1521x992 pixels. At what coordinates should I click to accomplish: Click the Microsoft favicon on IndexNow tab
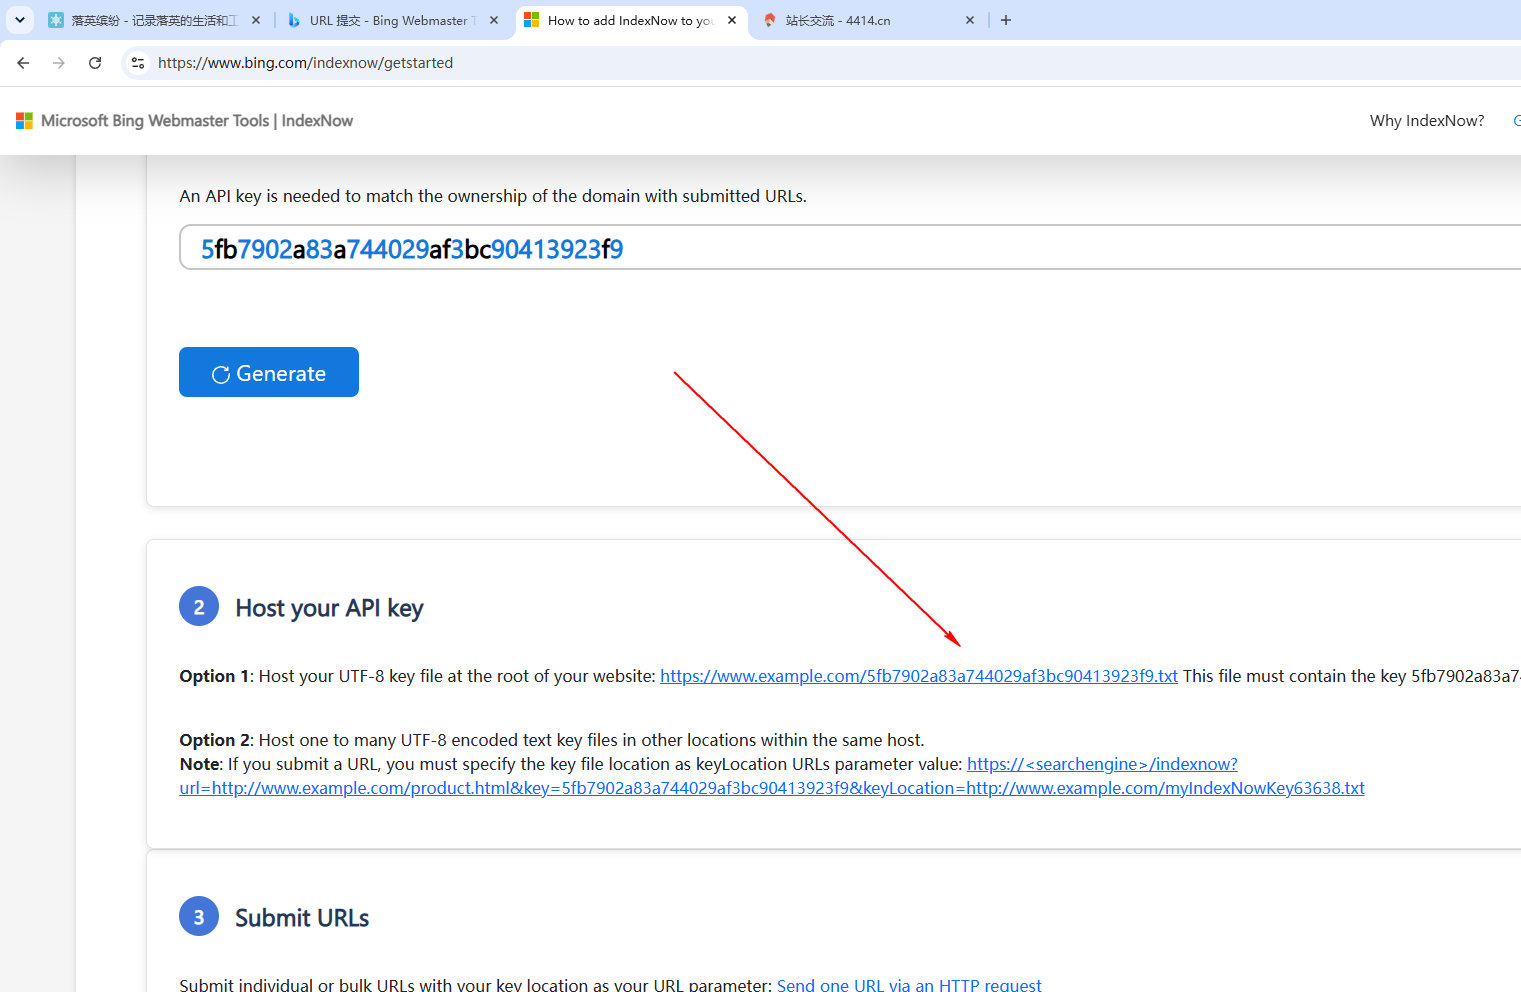pyautogui.click(x=532, y=20)
